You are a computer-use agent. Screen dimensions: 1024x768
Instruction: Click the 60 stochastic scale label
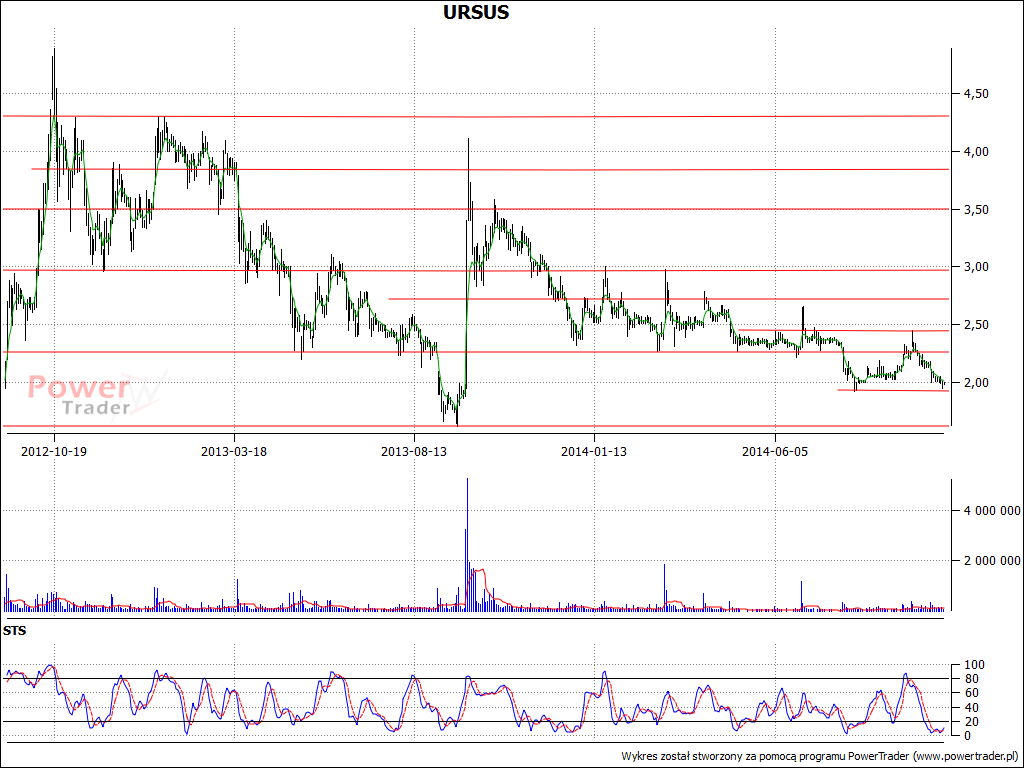click(x=970, y=693)
